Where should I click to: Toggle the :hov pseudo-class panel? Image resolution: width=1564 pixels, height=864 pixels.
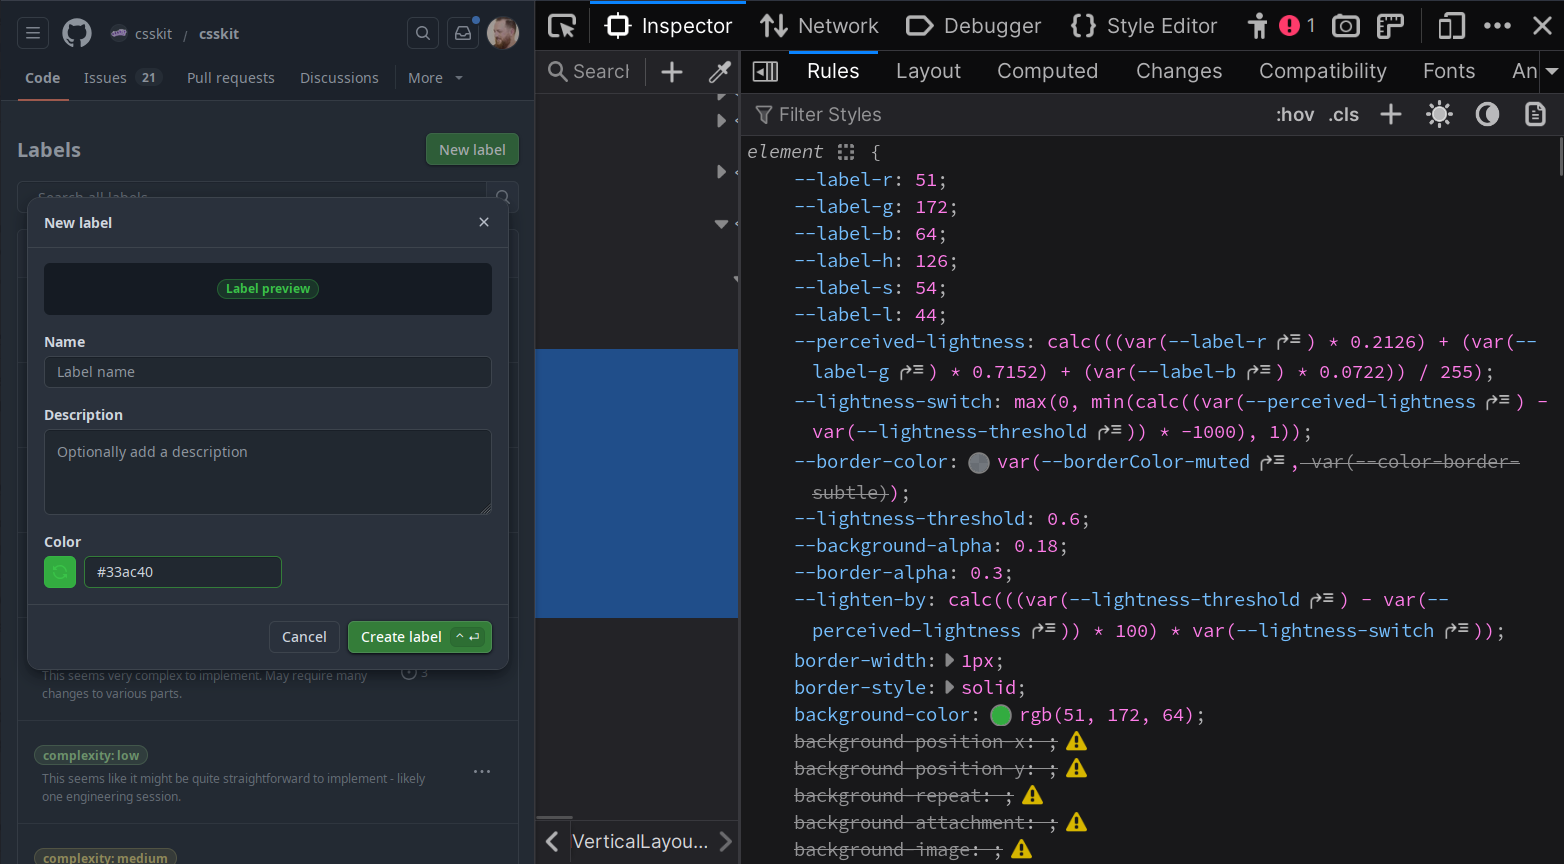pyautogui.click(x=1295, y=114)
